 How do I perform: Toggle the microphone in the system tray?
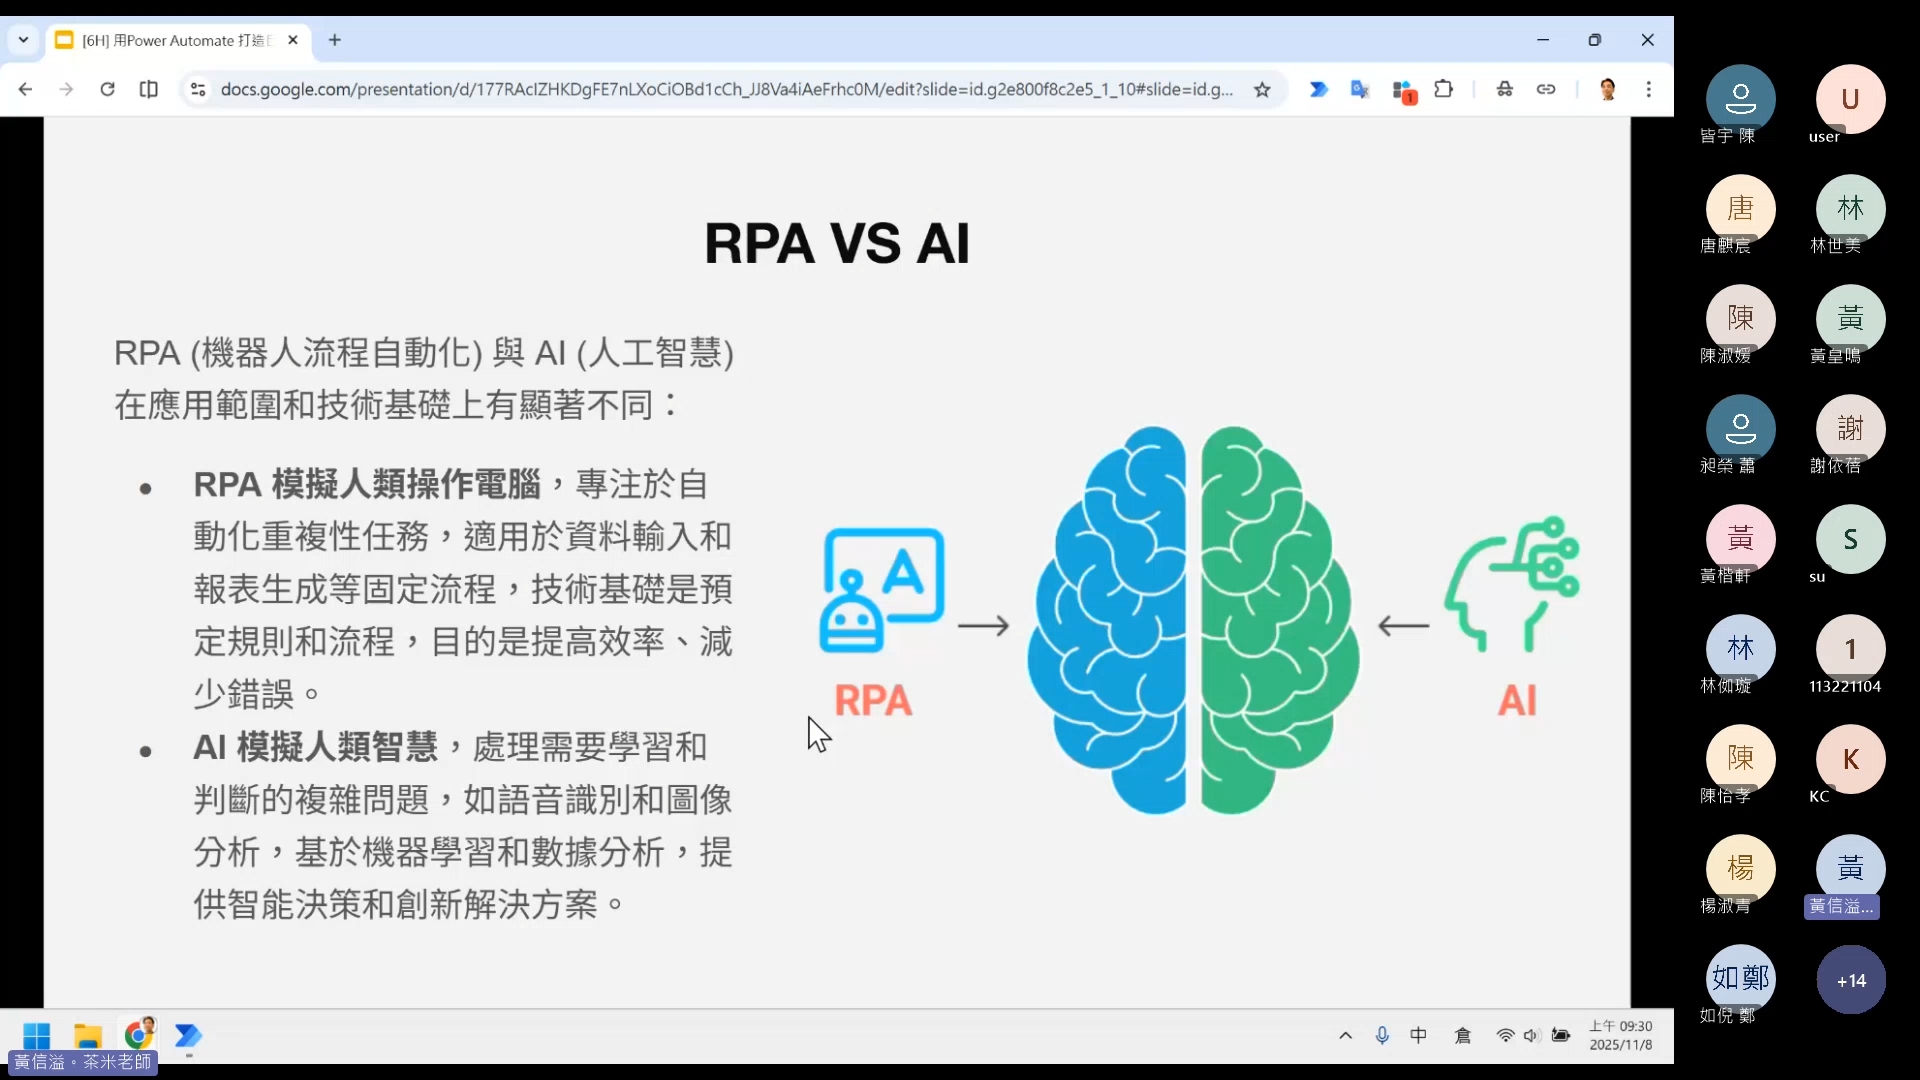[x=1382, y=1036]
